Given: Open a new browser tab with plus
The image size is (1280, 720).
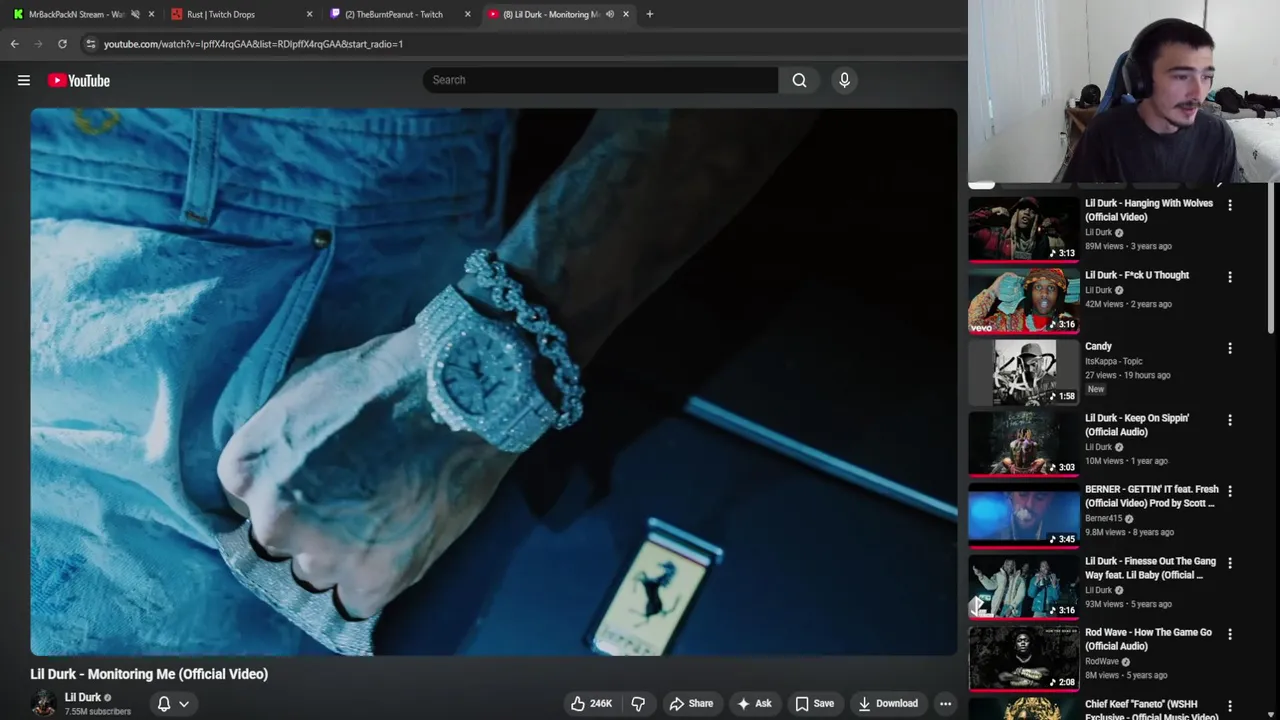Looking at the screenshot, I should tap(649, 14).
